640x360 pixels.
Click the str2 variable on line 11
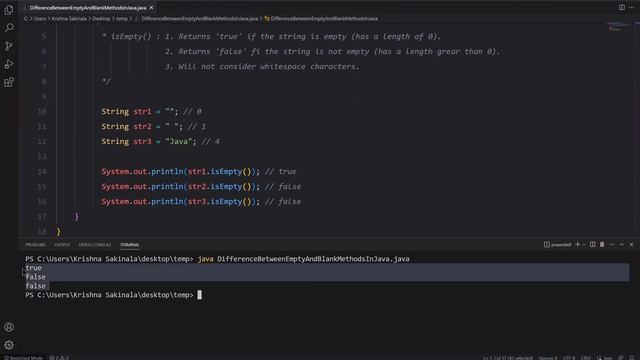click(142, 127)
